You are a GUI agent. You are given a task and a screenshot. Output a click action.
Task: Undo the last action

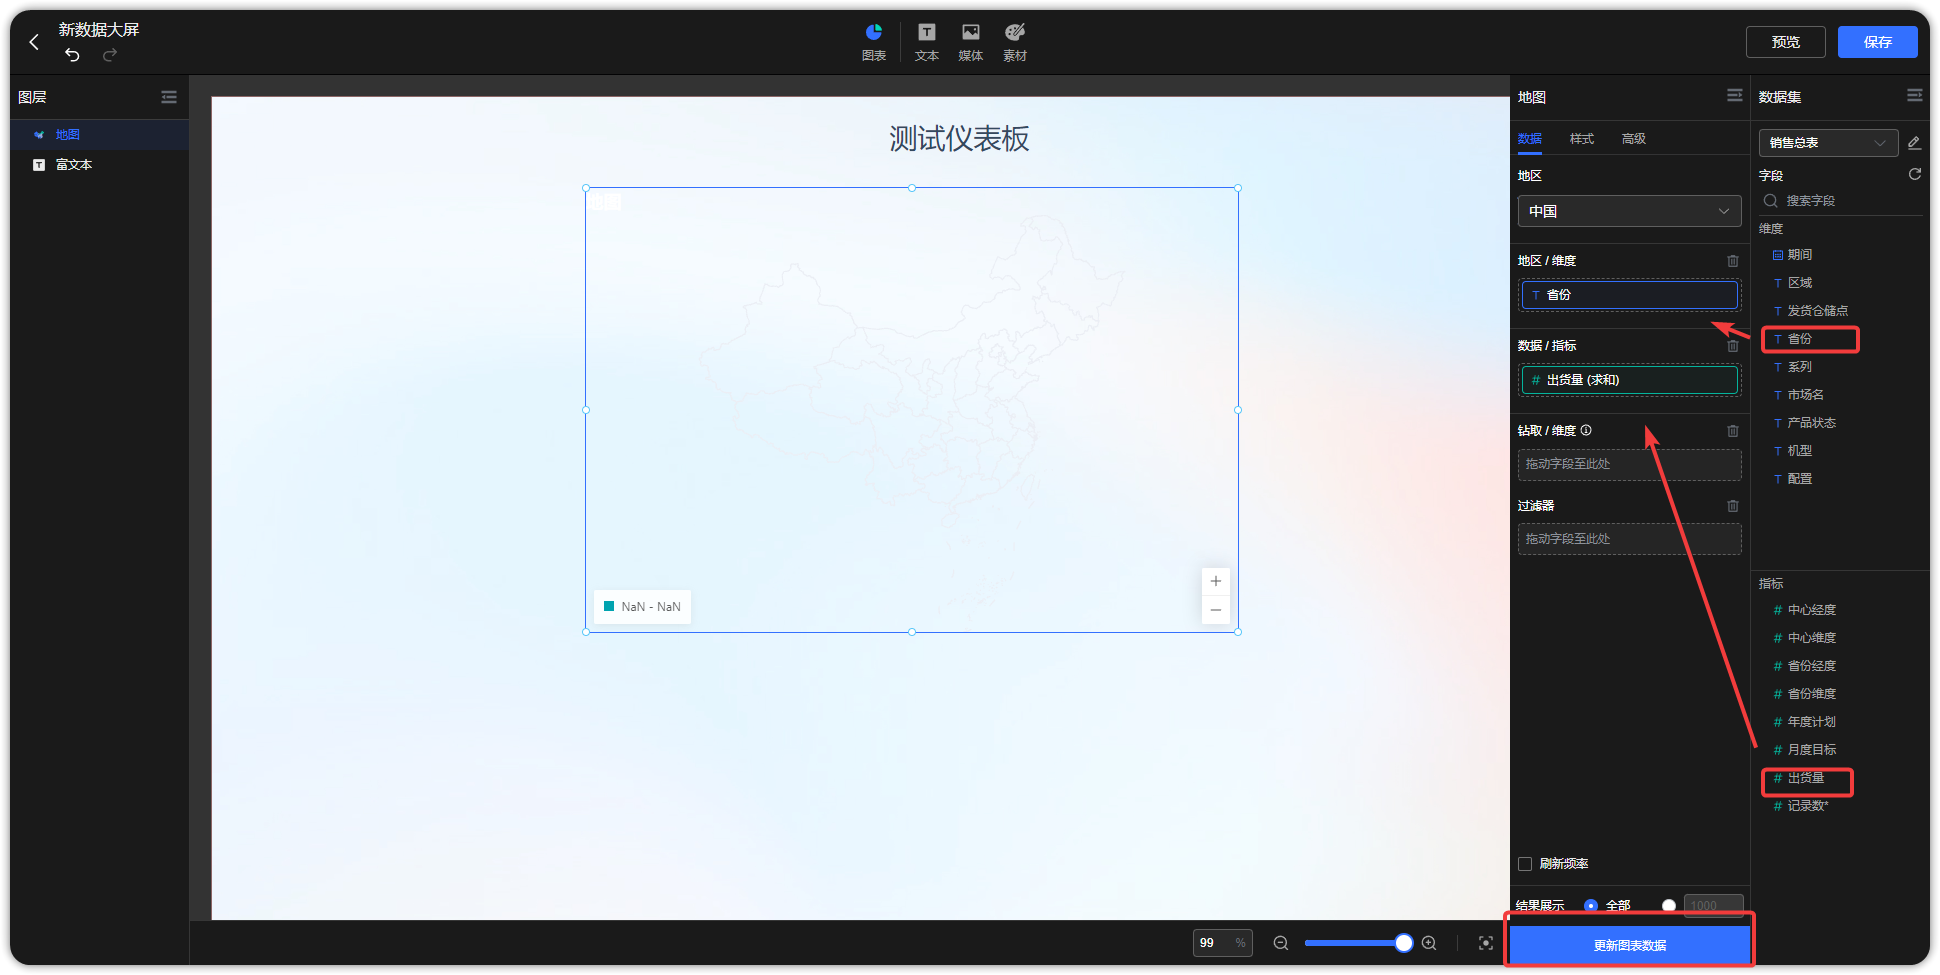pos(72,54)
